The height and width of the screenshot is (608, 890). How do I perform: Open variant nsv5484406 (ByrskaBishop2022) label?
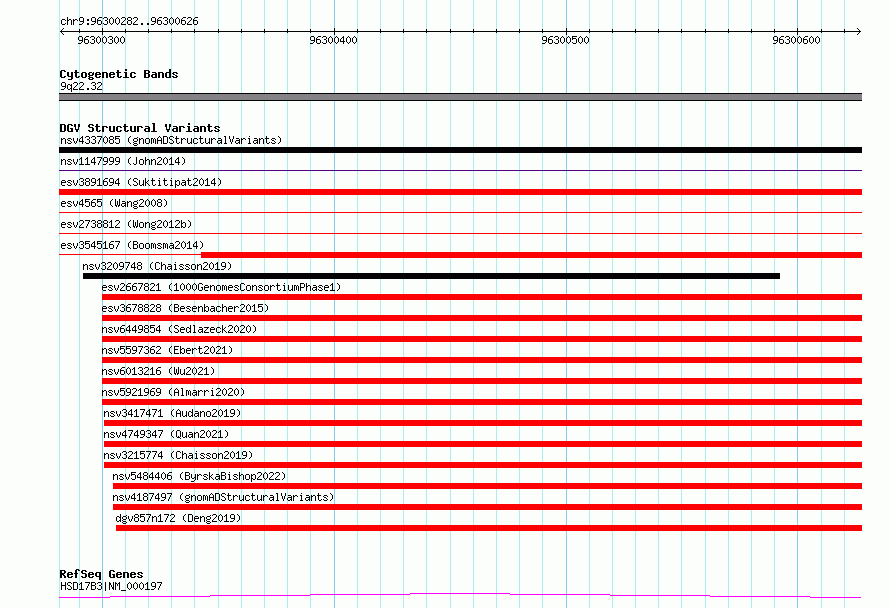click(199, 476)
